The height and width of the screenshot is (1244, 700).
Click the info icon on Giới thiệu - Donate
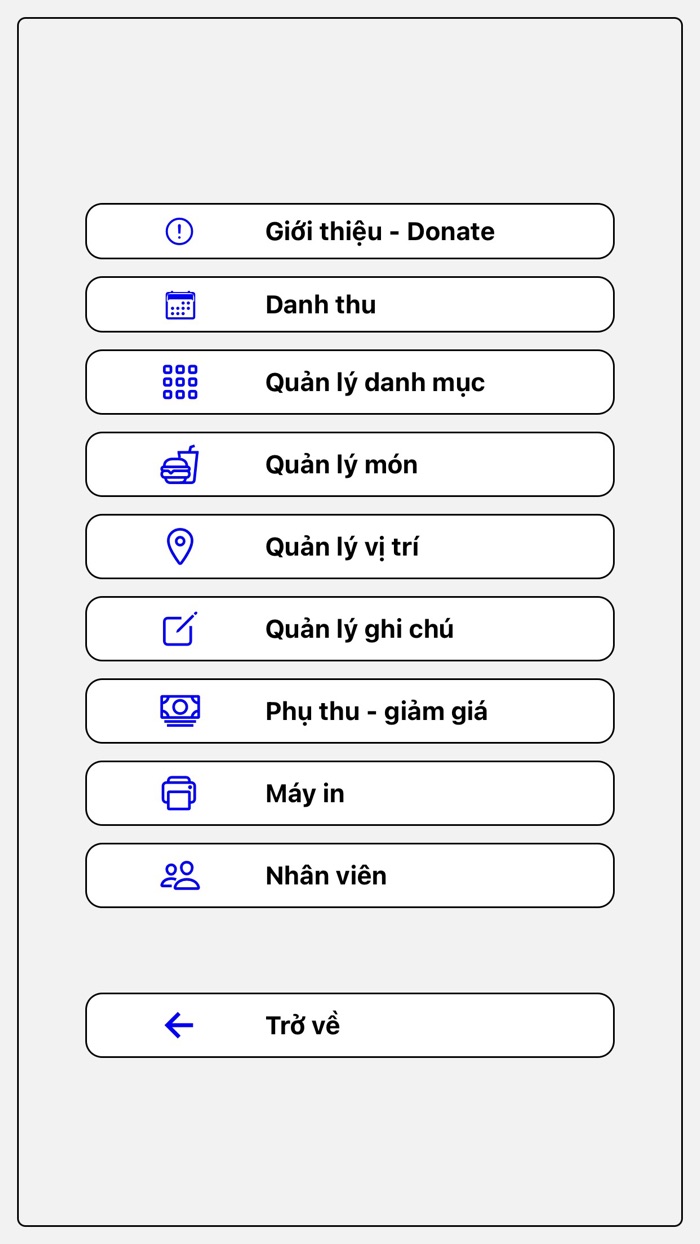coord(179,231)
